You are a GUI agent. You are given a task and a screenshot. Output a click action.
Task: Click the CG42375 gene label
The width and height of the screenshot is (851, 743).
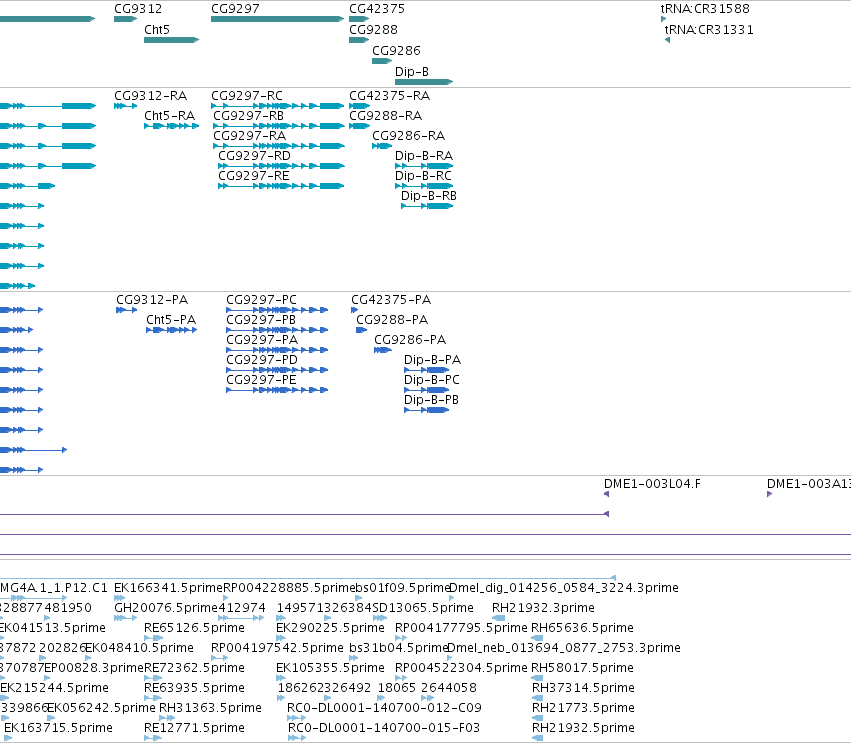pyautogui.click(x=377, y=9)
